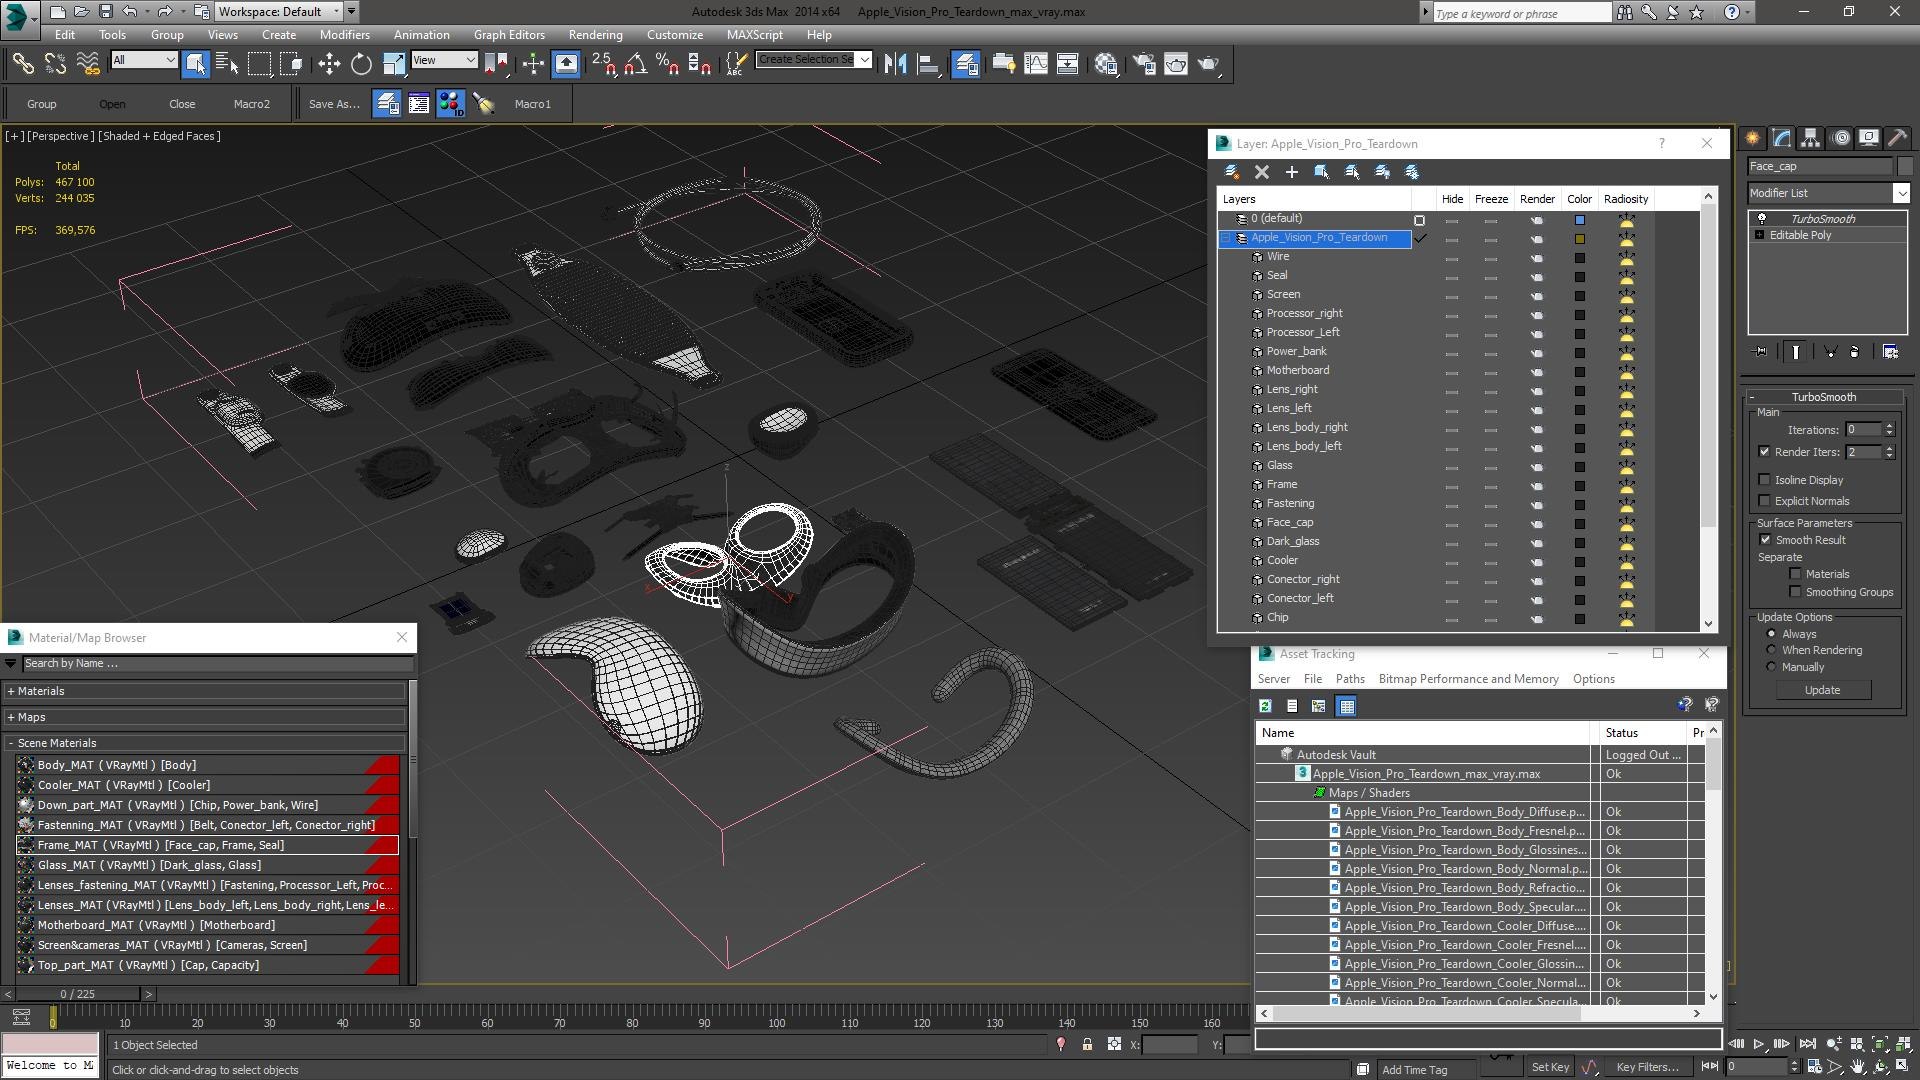The image size is (1920, 1080).
Task: Open the Modifier List dropdown
Action: pyautogui.click(x=1828, y=193)
